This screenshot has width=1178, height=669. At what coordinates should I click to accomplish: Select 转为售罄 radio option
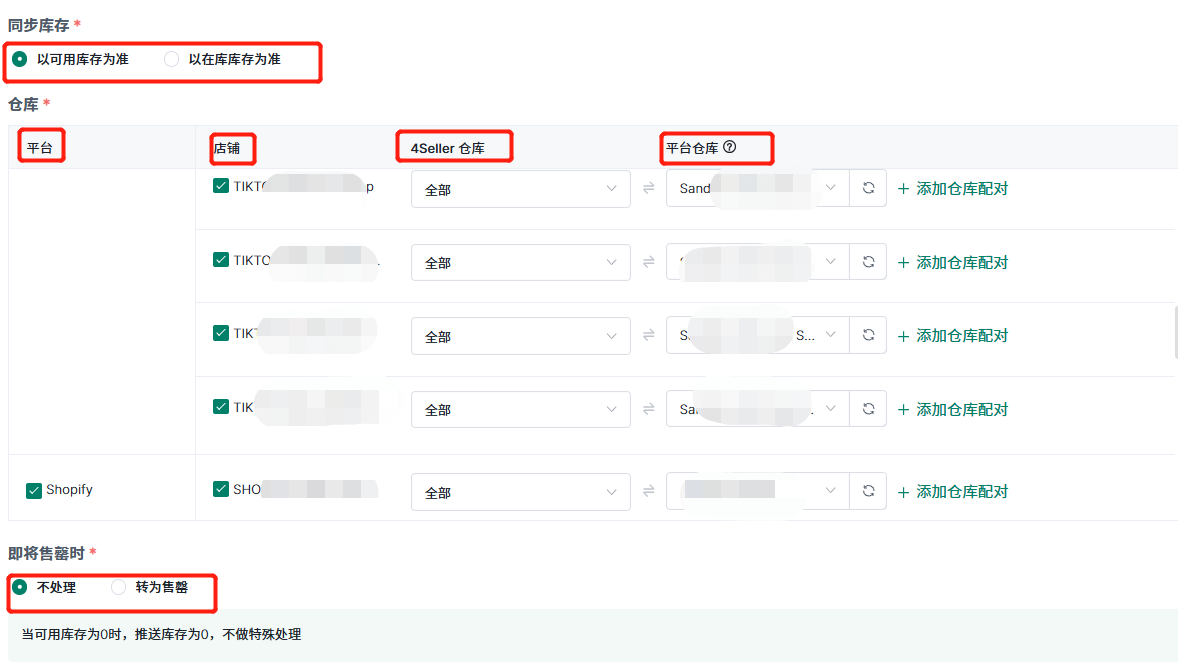[119, 587]
